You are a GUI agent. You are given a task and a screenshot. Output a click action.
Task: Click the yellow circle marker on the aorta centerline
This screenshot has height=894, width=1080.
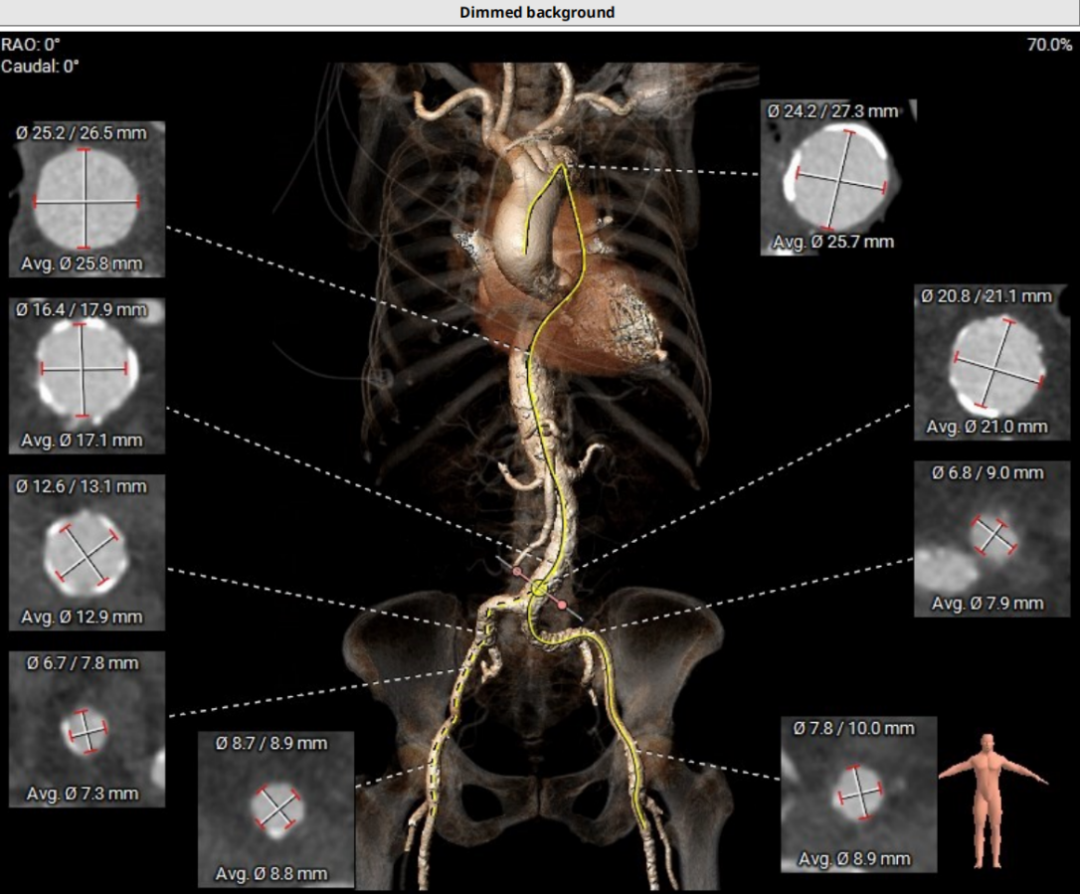539,588
